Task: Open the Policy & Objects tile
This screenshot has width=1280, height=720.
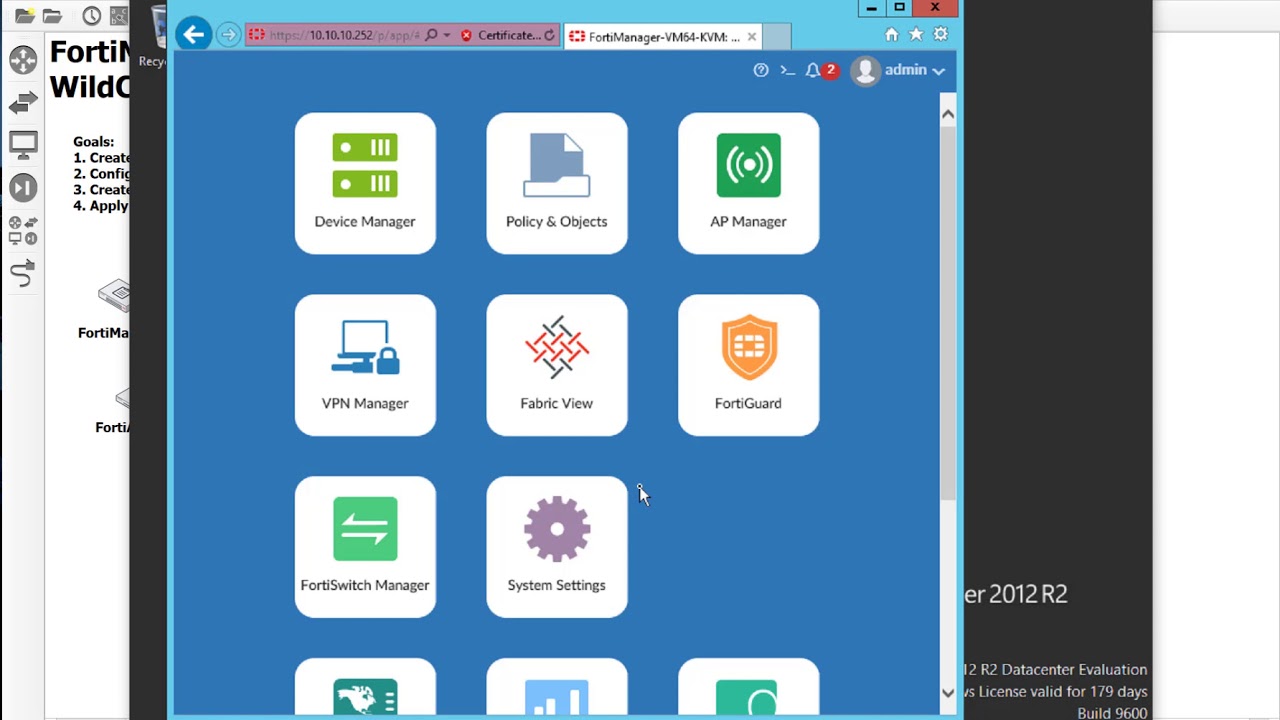Action: pyautogui.click(x=557, y=183)
